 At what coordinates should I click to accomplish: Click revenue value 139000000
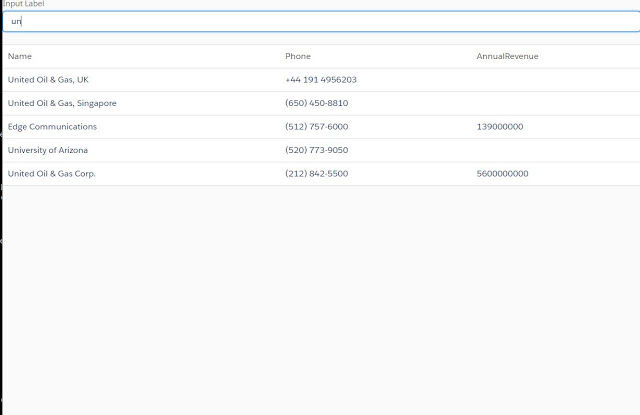(500, 127)
